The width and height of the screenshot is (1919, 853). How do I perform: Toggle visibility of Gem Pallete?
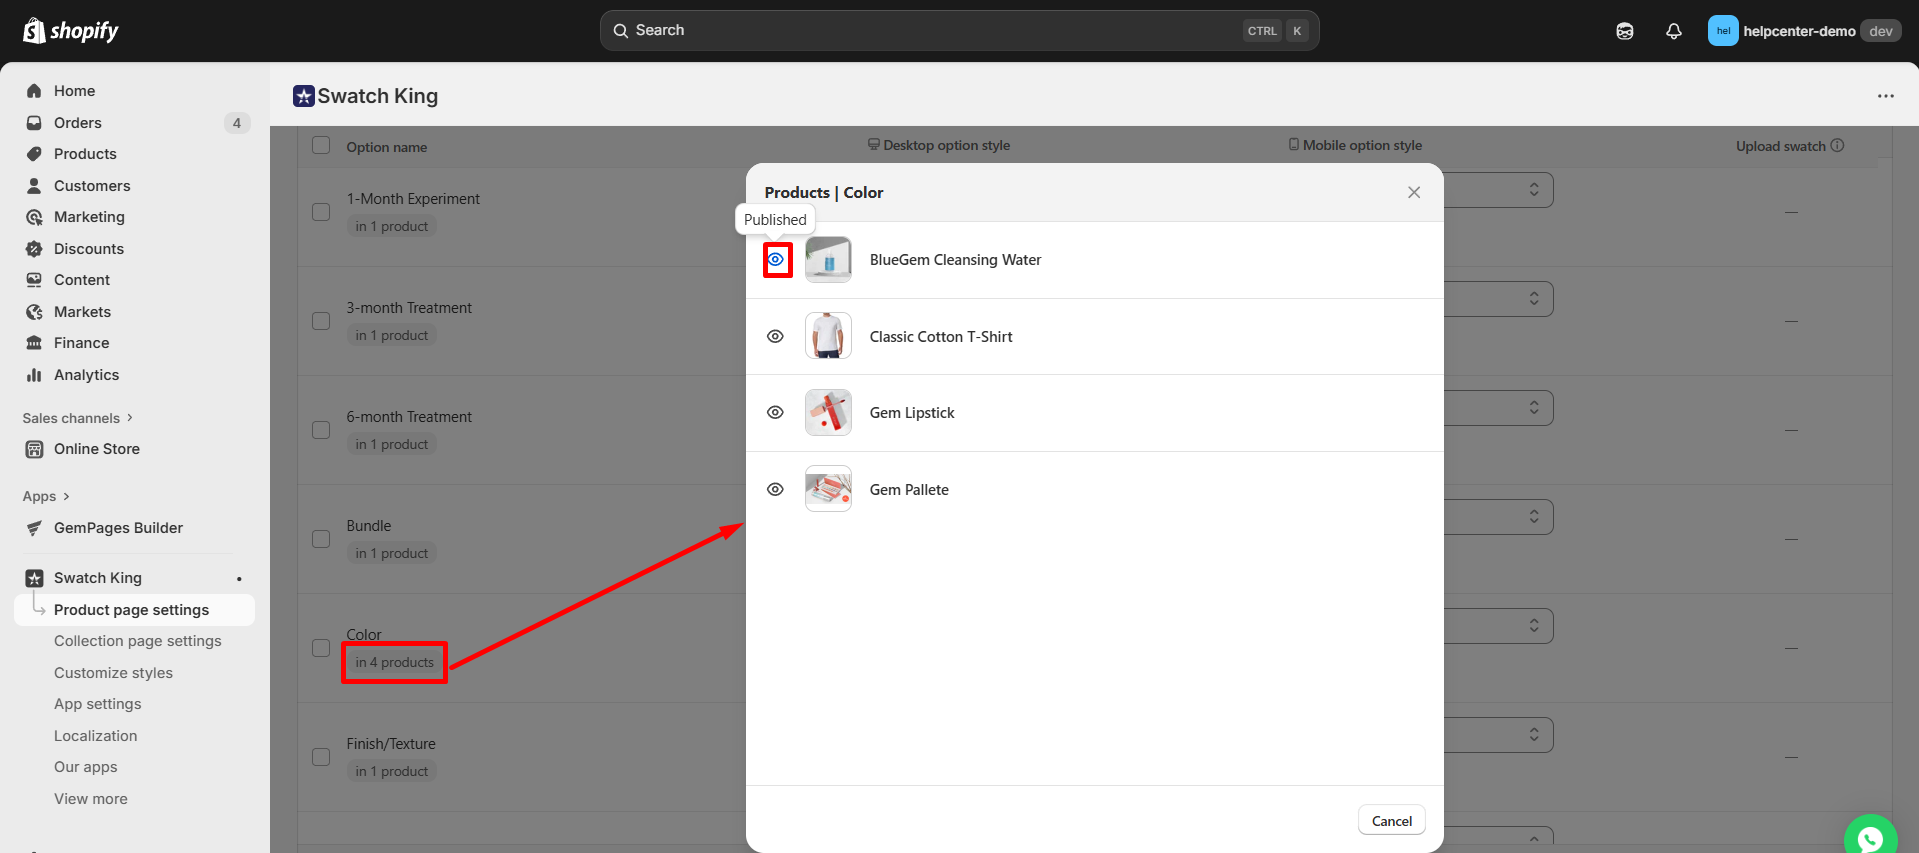tap(775, 490)
